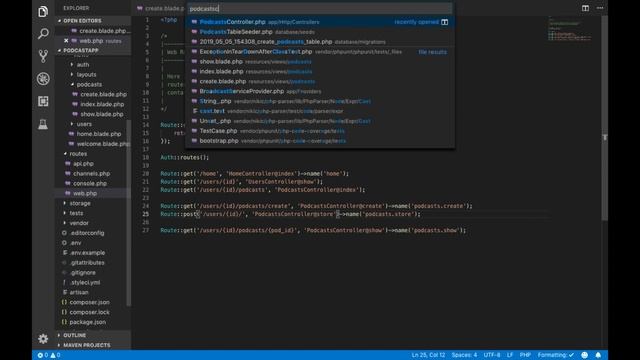Collapse the PODCASTAPP folder section
This screenshot has width=640, height=360.
pos(93,51)
